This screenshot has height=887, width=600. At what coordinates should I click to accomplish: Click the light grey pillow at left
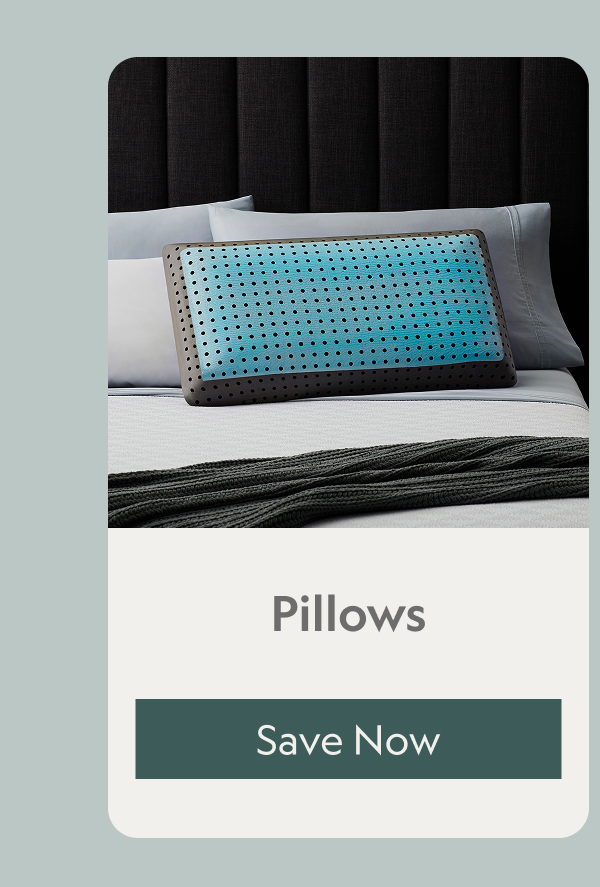tap(139, 321)
